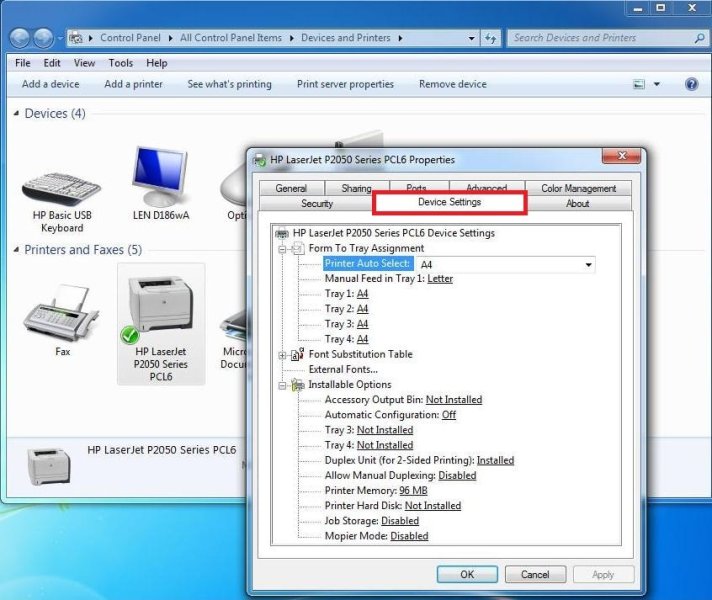Collapse the Installable Options node
The width and height of the screenshot is (712, 600).
tap(282, 386)
